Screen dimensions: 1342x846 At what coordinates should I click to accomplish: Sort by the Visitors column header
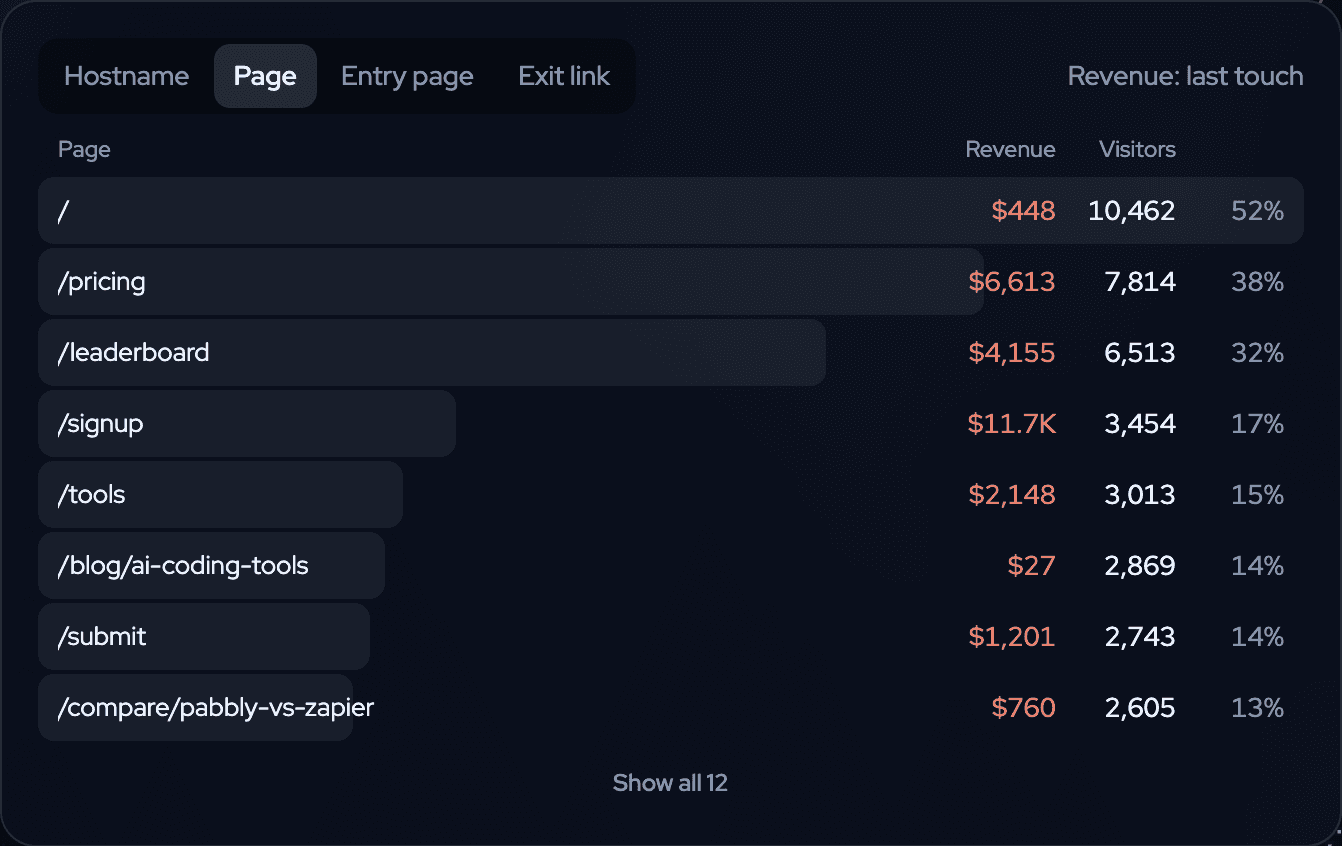tap(1137, 150)
